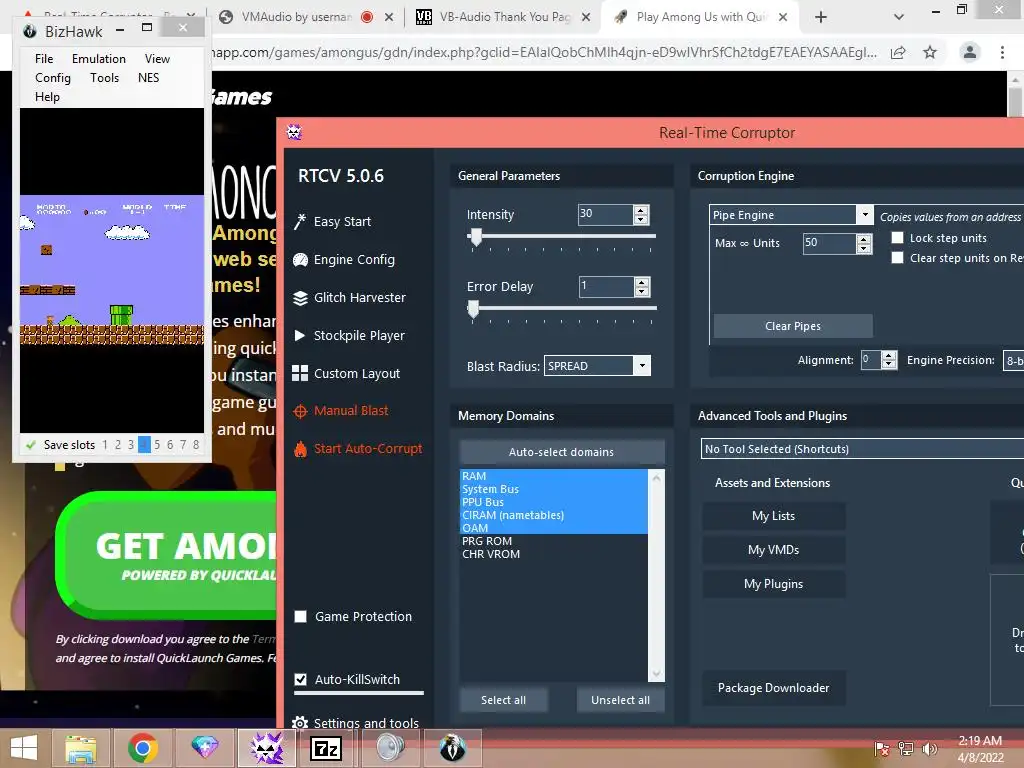1024x768 pixels.
Task: Click the Action Center flag tray icon
Action: coord(882,749)
